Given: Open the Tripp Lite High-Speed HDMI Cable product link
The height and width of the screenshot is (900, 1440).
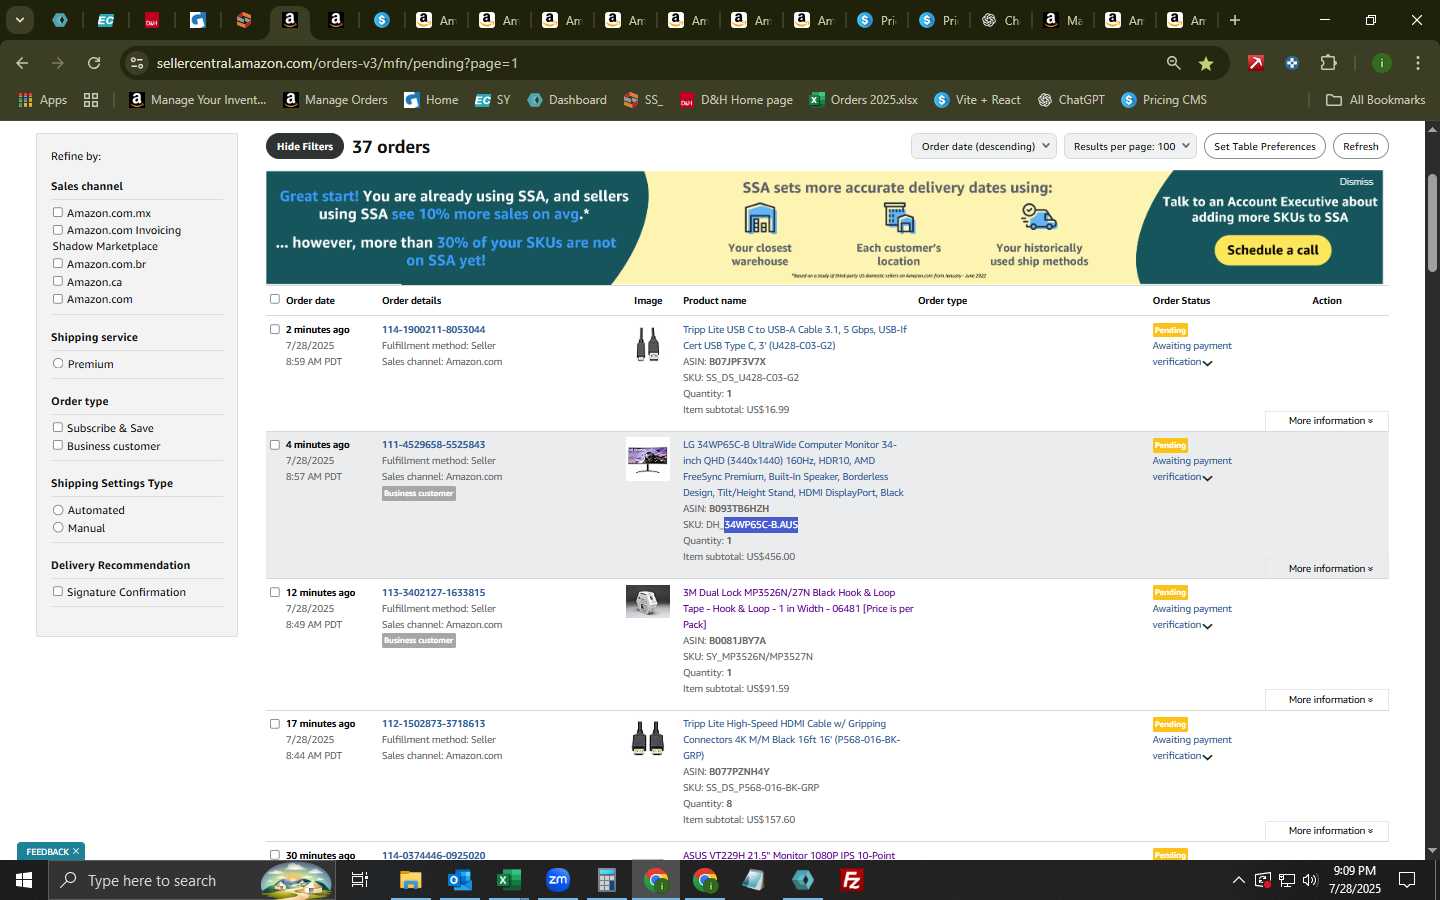Looking at the screenshot, I should [x=792, y=740].
